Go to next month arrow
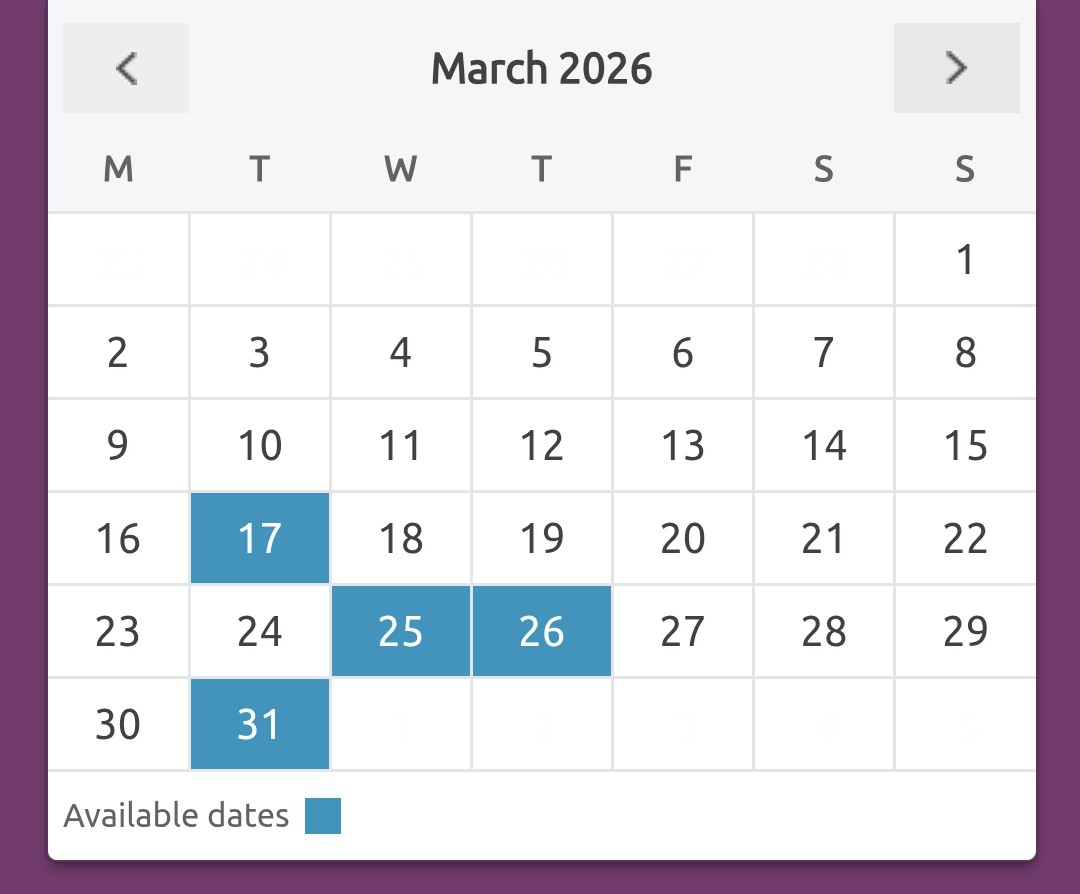The image size is (1080, 894). click(956, 68)
